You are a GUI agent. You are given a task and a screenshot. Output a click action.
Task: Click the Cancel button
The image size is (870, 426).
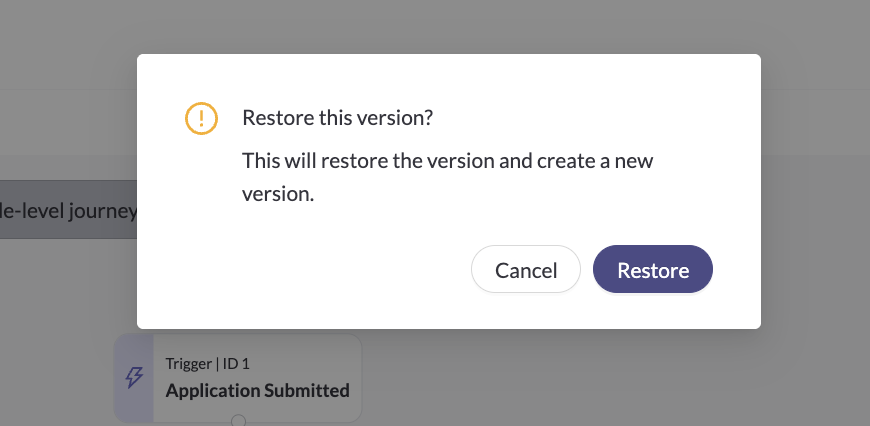(526, 270)
